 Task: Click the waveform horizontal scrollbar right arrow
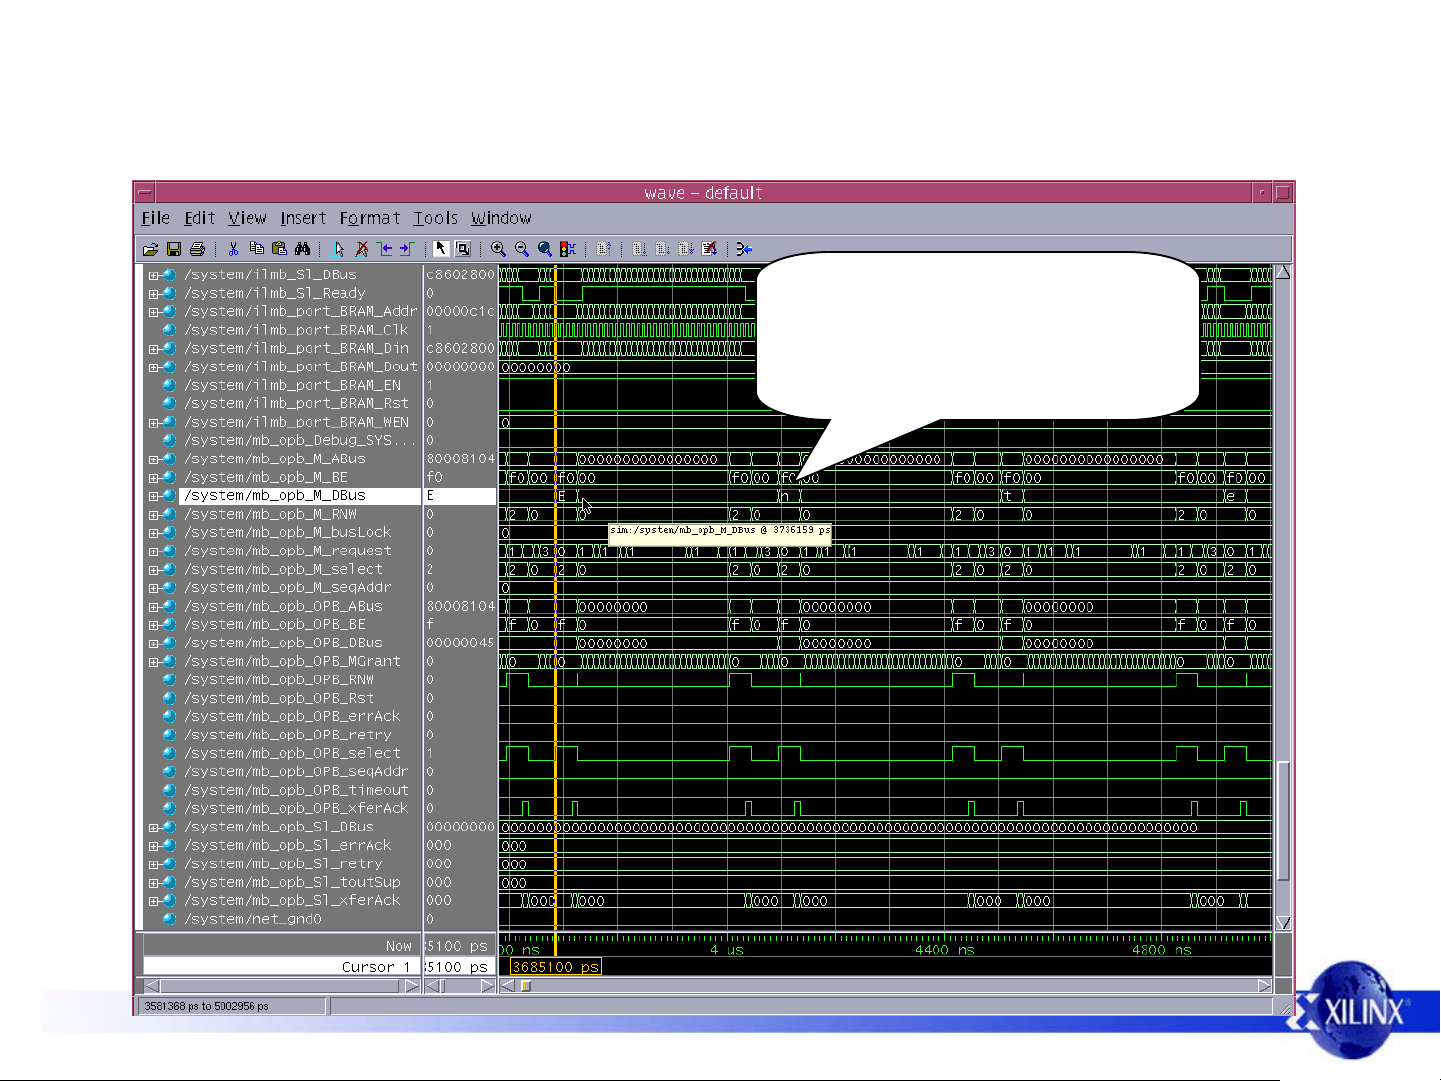pyautogui.click(x=1264, y=986)
